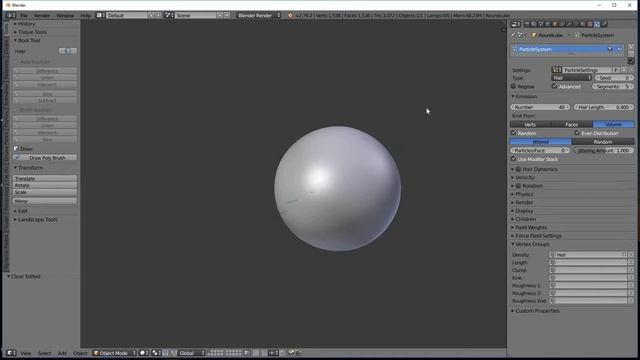Open the Render menu
640x360 pixels.
point(42,15)
